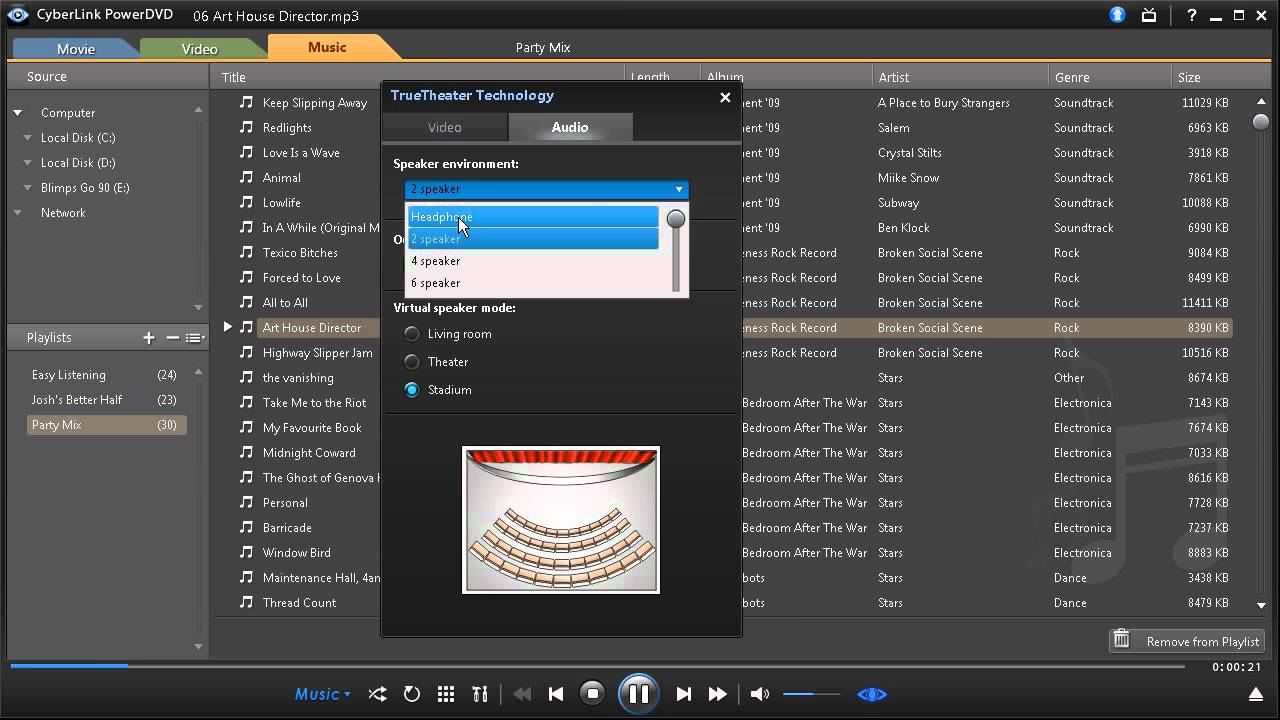Select the Theater virtual speaker mode
Viewport: 1280px width, 720px height.
(x=412, y=362)
